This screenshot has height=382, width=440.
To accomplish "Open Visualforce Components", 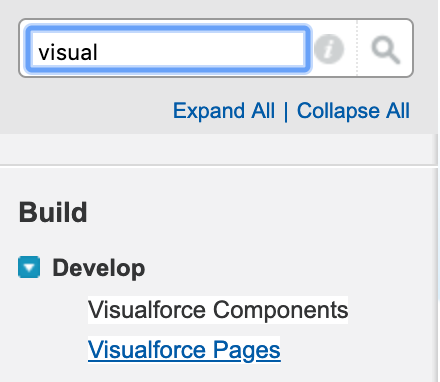I will point(218,310).
